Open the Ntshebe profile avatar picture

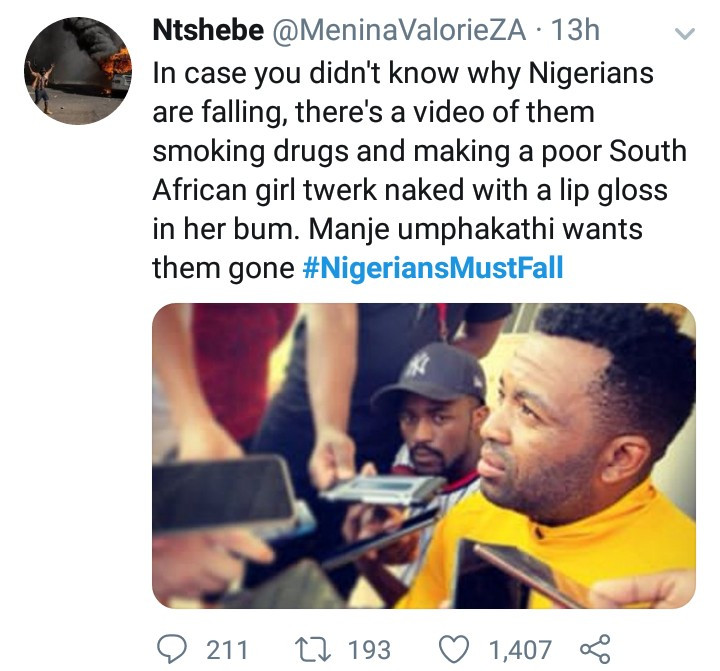point(78,71)
